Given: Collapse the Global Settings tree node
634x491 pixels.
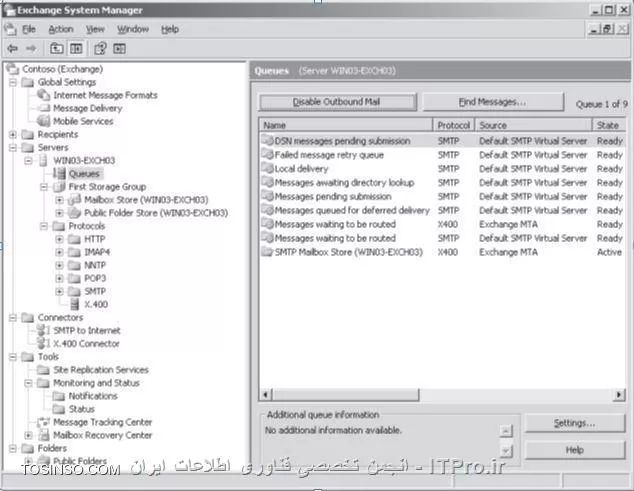Looking at the screenshot, I should click(x=13, y=82).
